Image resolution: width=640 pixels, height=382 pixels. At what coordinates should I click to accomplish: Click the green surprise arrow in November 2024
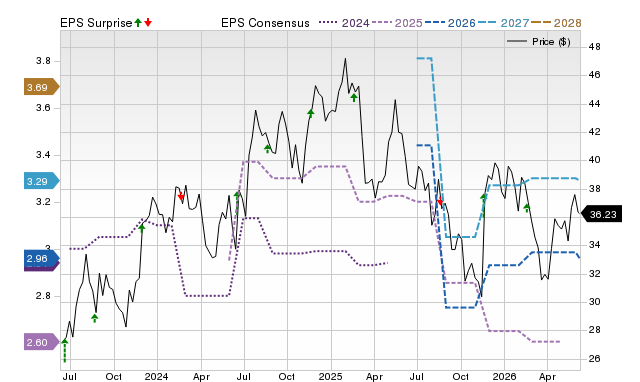click(x=311, y=113)
